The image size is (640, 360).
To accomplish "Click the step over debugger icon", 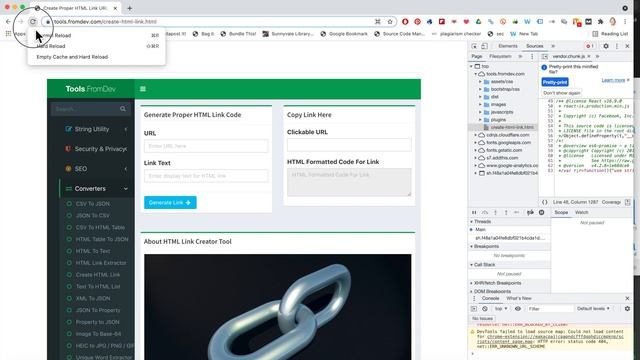I will pyautogui.click(x=484, y=212).
